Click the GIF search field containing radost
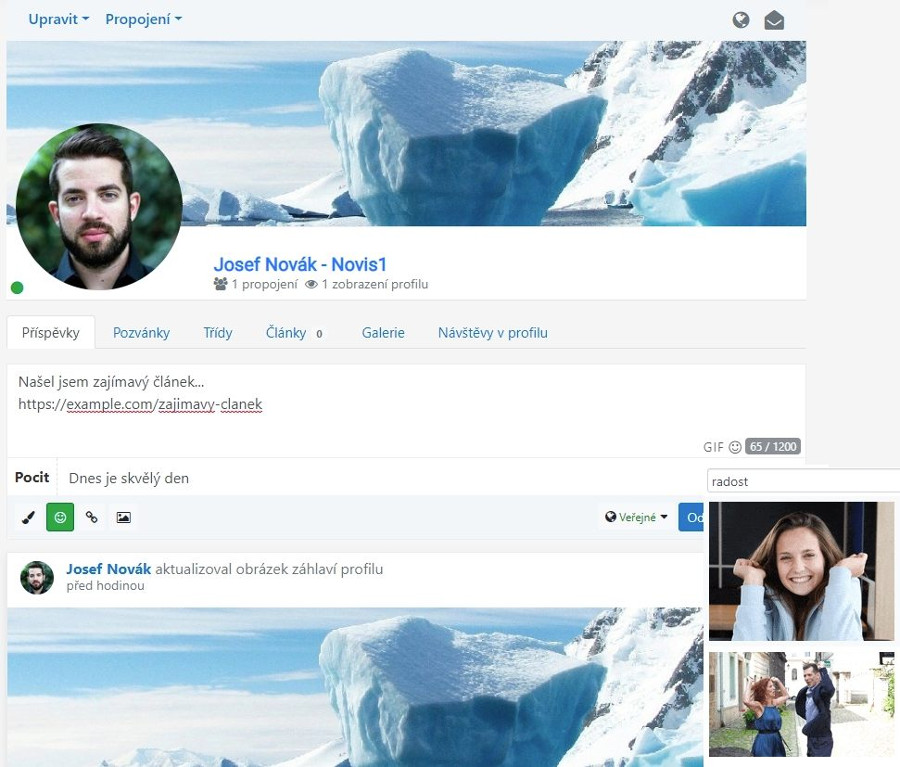This screenshot has height=767, width=900. (800, 481)
